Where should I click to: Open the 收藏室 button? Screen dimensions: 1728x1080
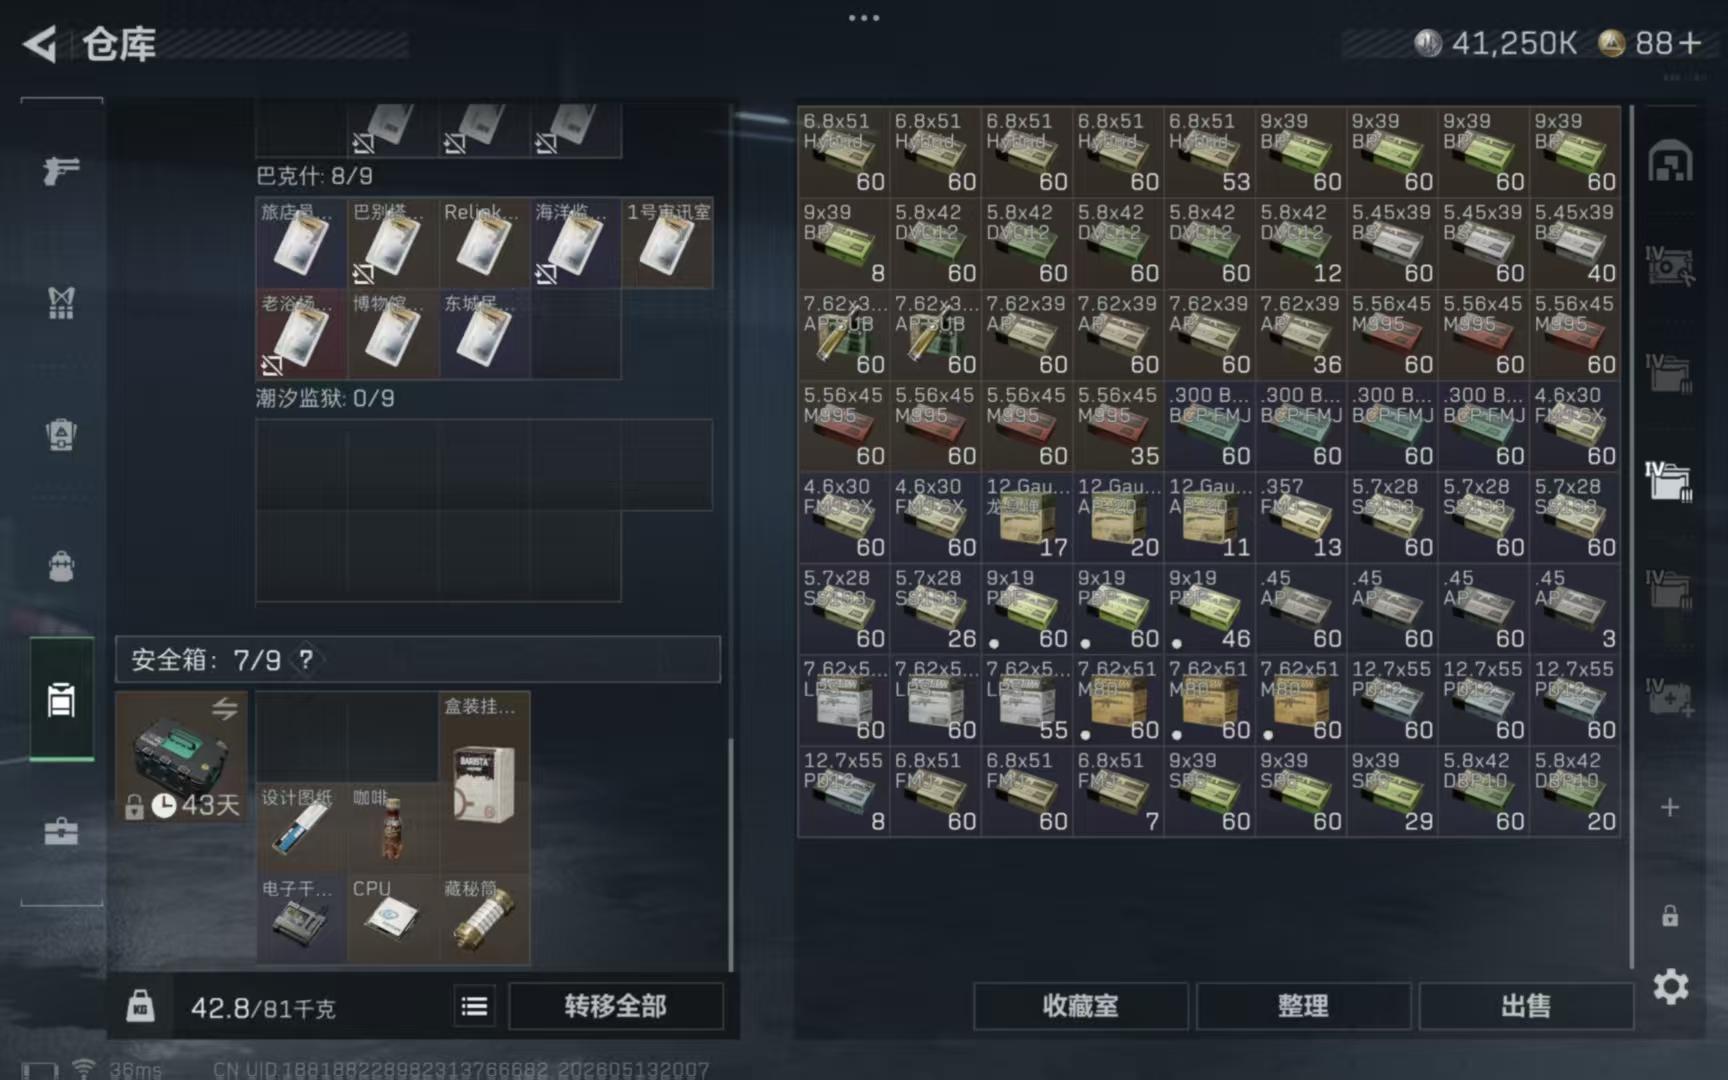click(x=1080, y=1006)
